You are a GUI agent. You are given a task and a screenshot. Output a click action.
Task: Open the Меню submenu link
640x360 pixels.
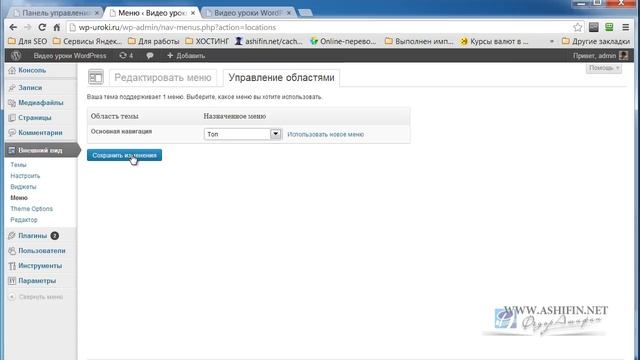pyautogui.click(x=19, y=198)
